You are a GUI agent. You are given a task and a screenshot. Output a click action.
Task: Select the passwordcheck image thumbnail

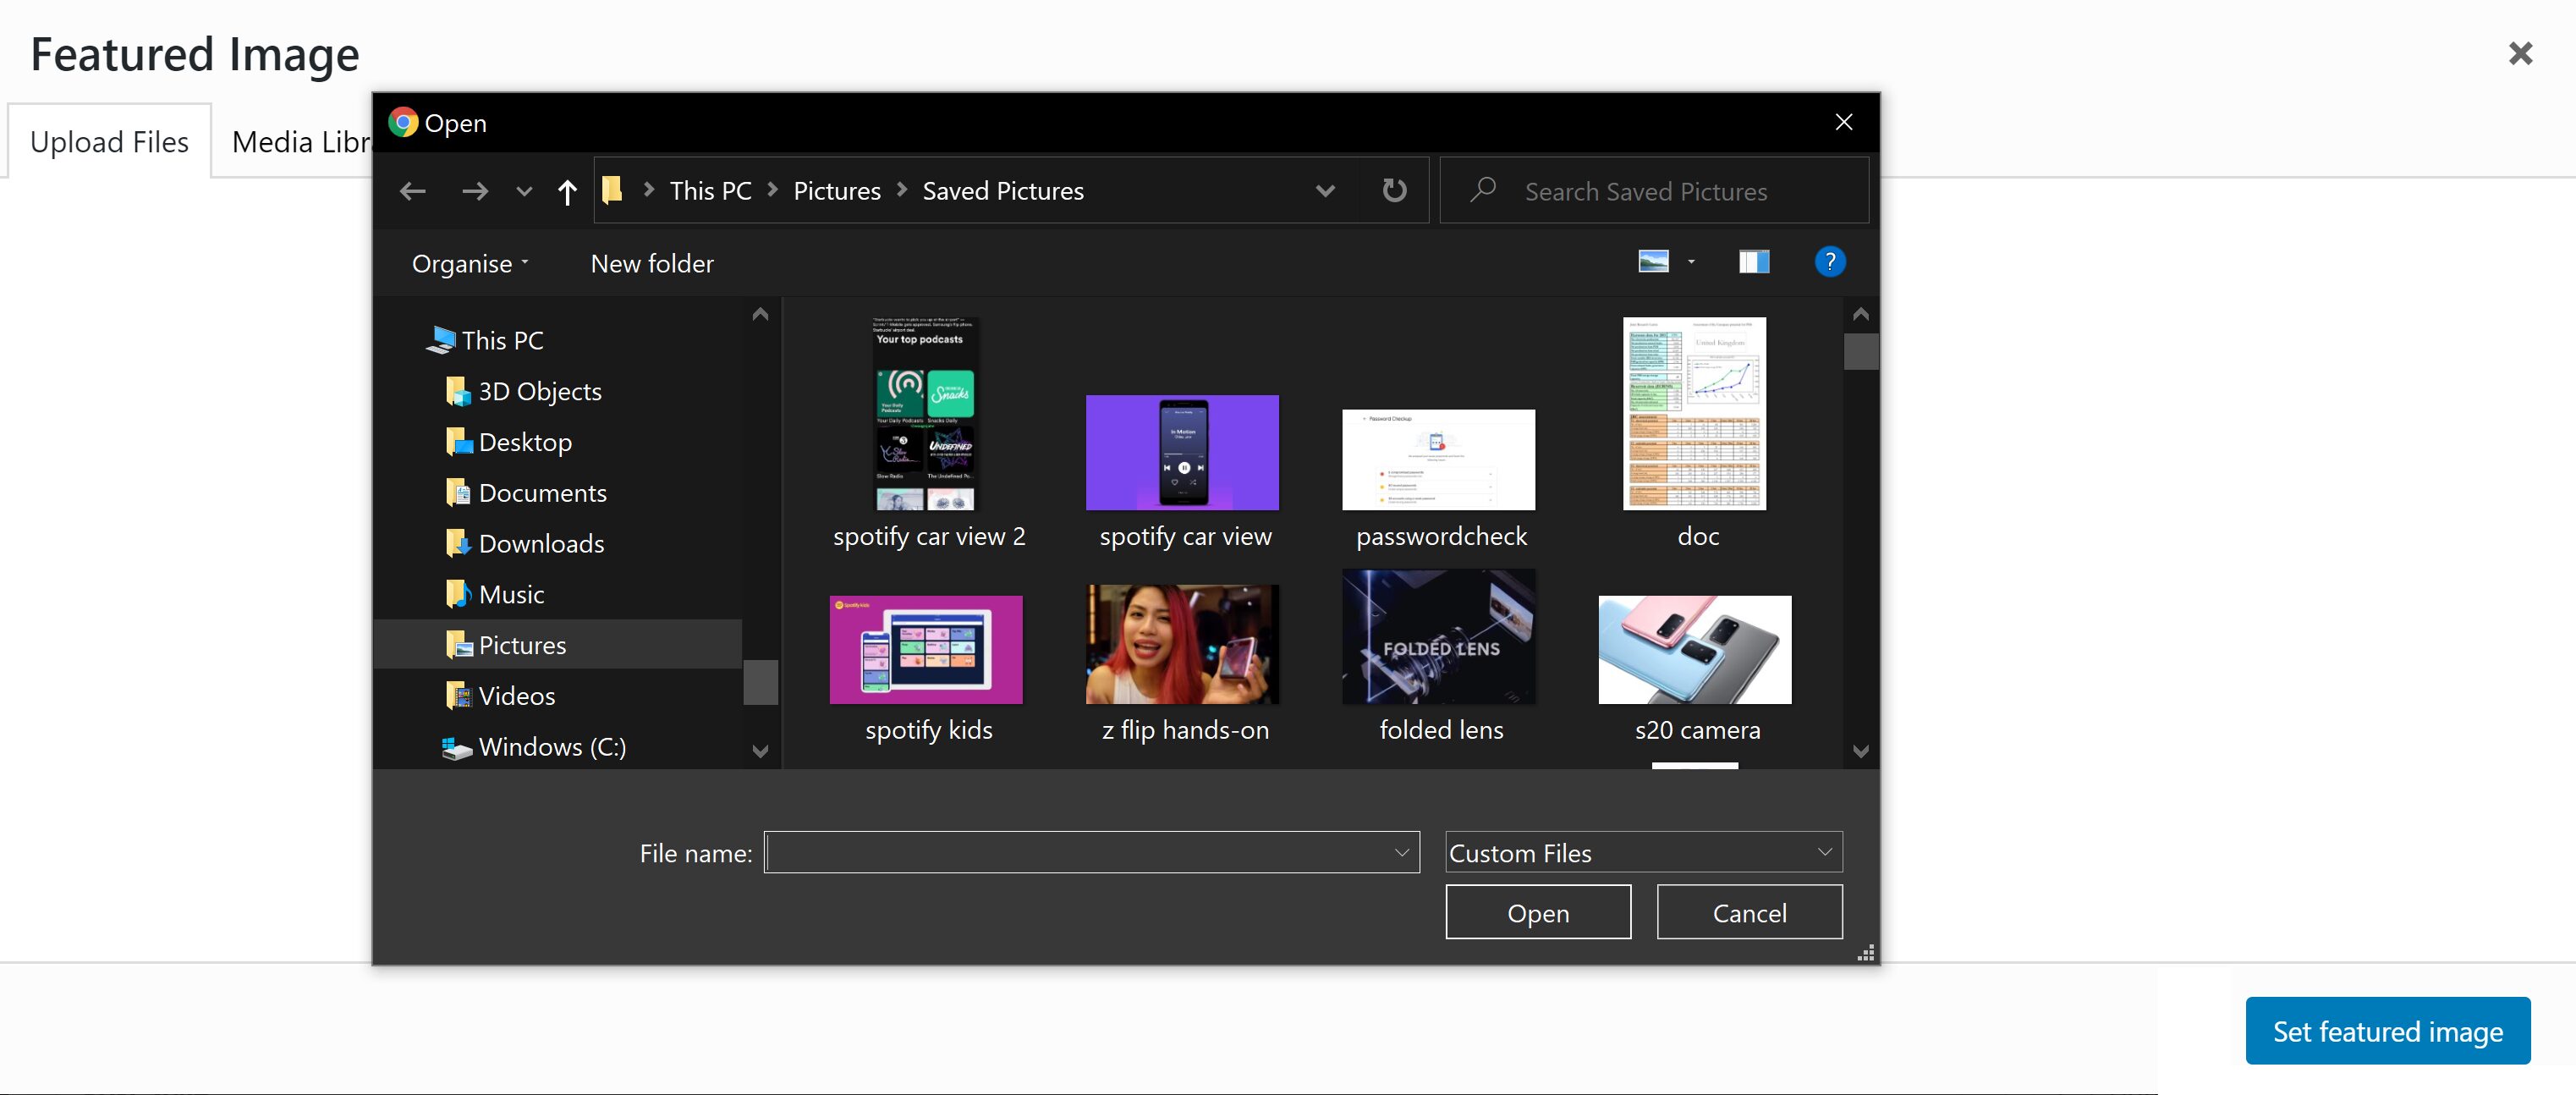(x=1438, y=460)
